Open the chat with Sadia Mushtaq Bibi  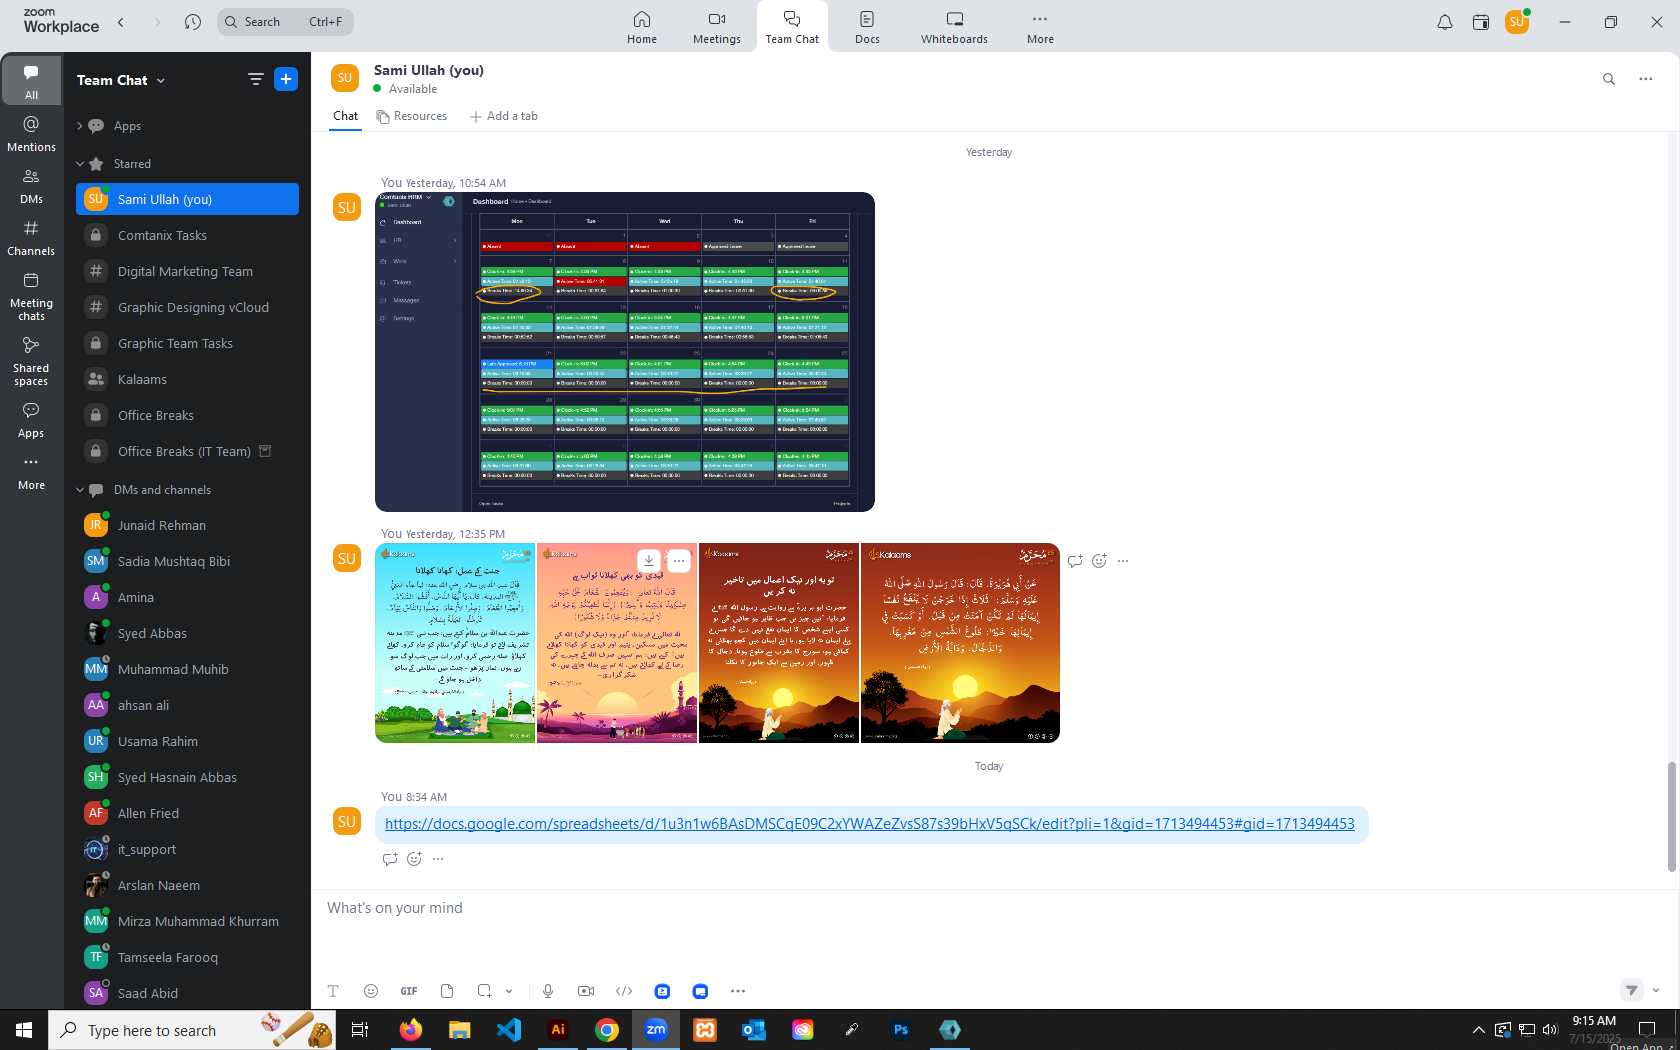click(x=187, y=562)
